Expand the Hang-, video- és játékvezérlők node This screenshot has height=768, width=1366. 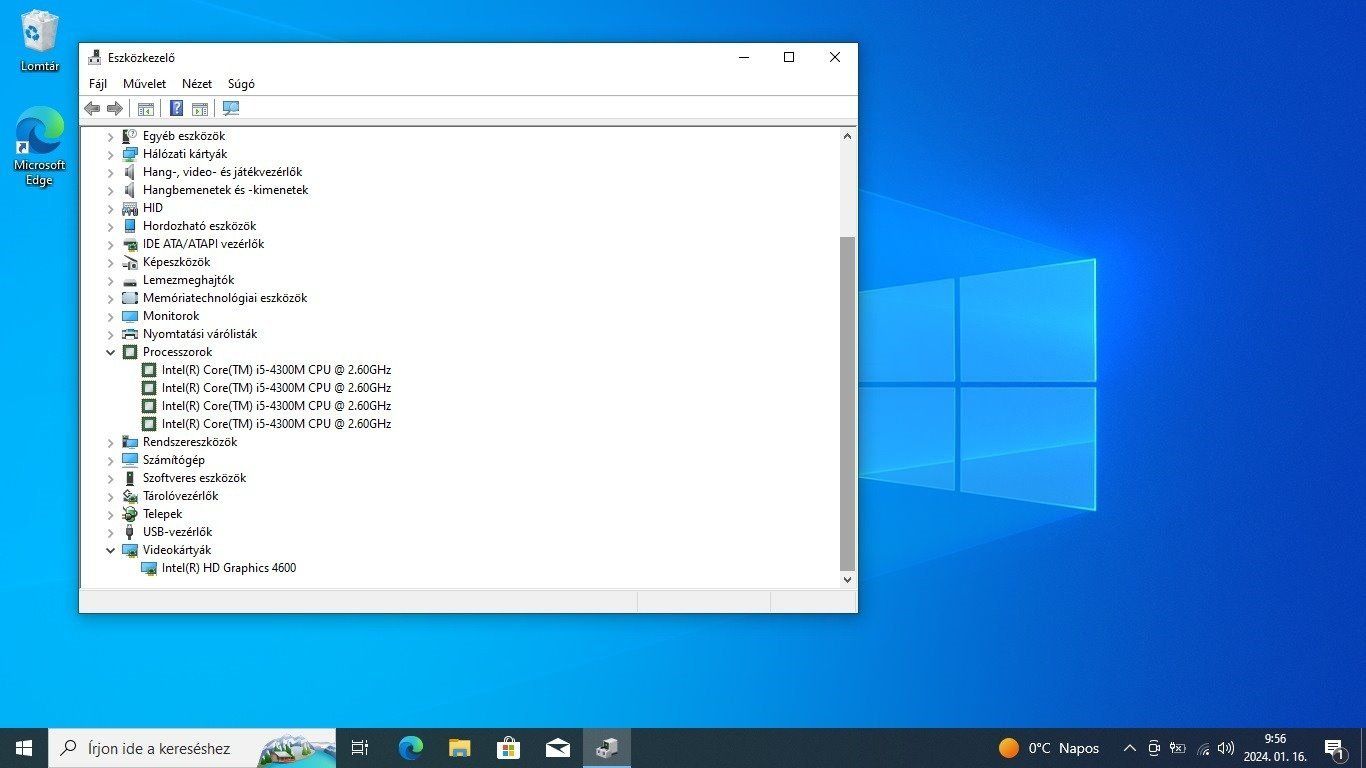point(111,172)
